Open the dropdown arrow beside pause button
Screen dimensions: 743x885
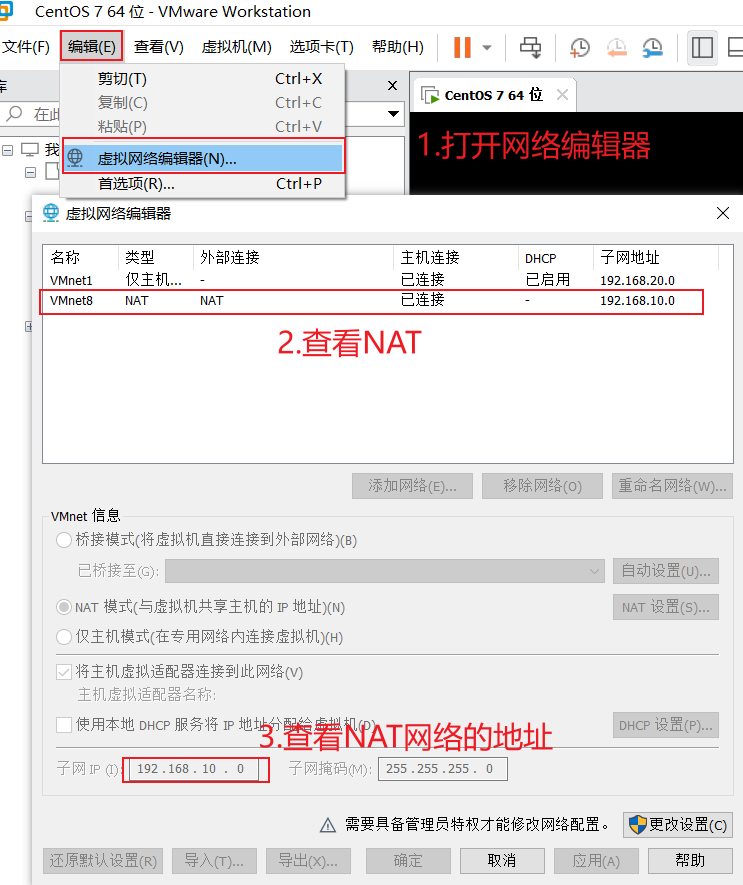[x=487, y=48]
